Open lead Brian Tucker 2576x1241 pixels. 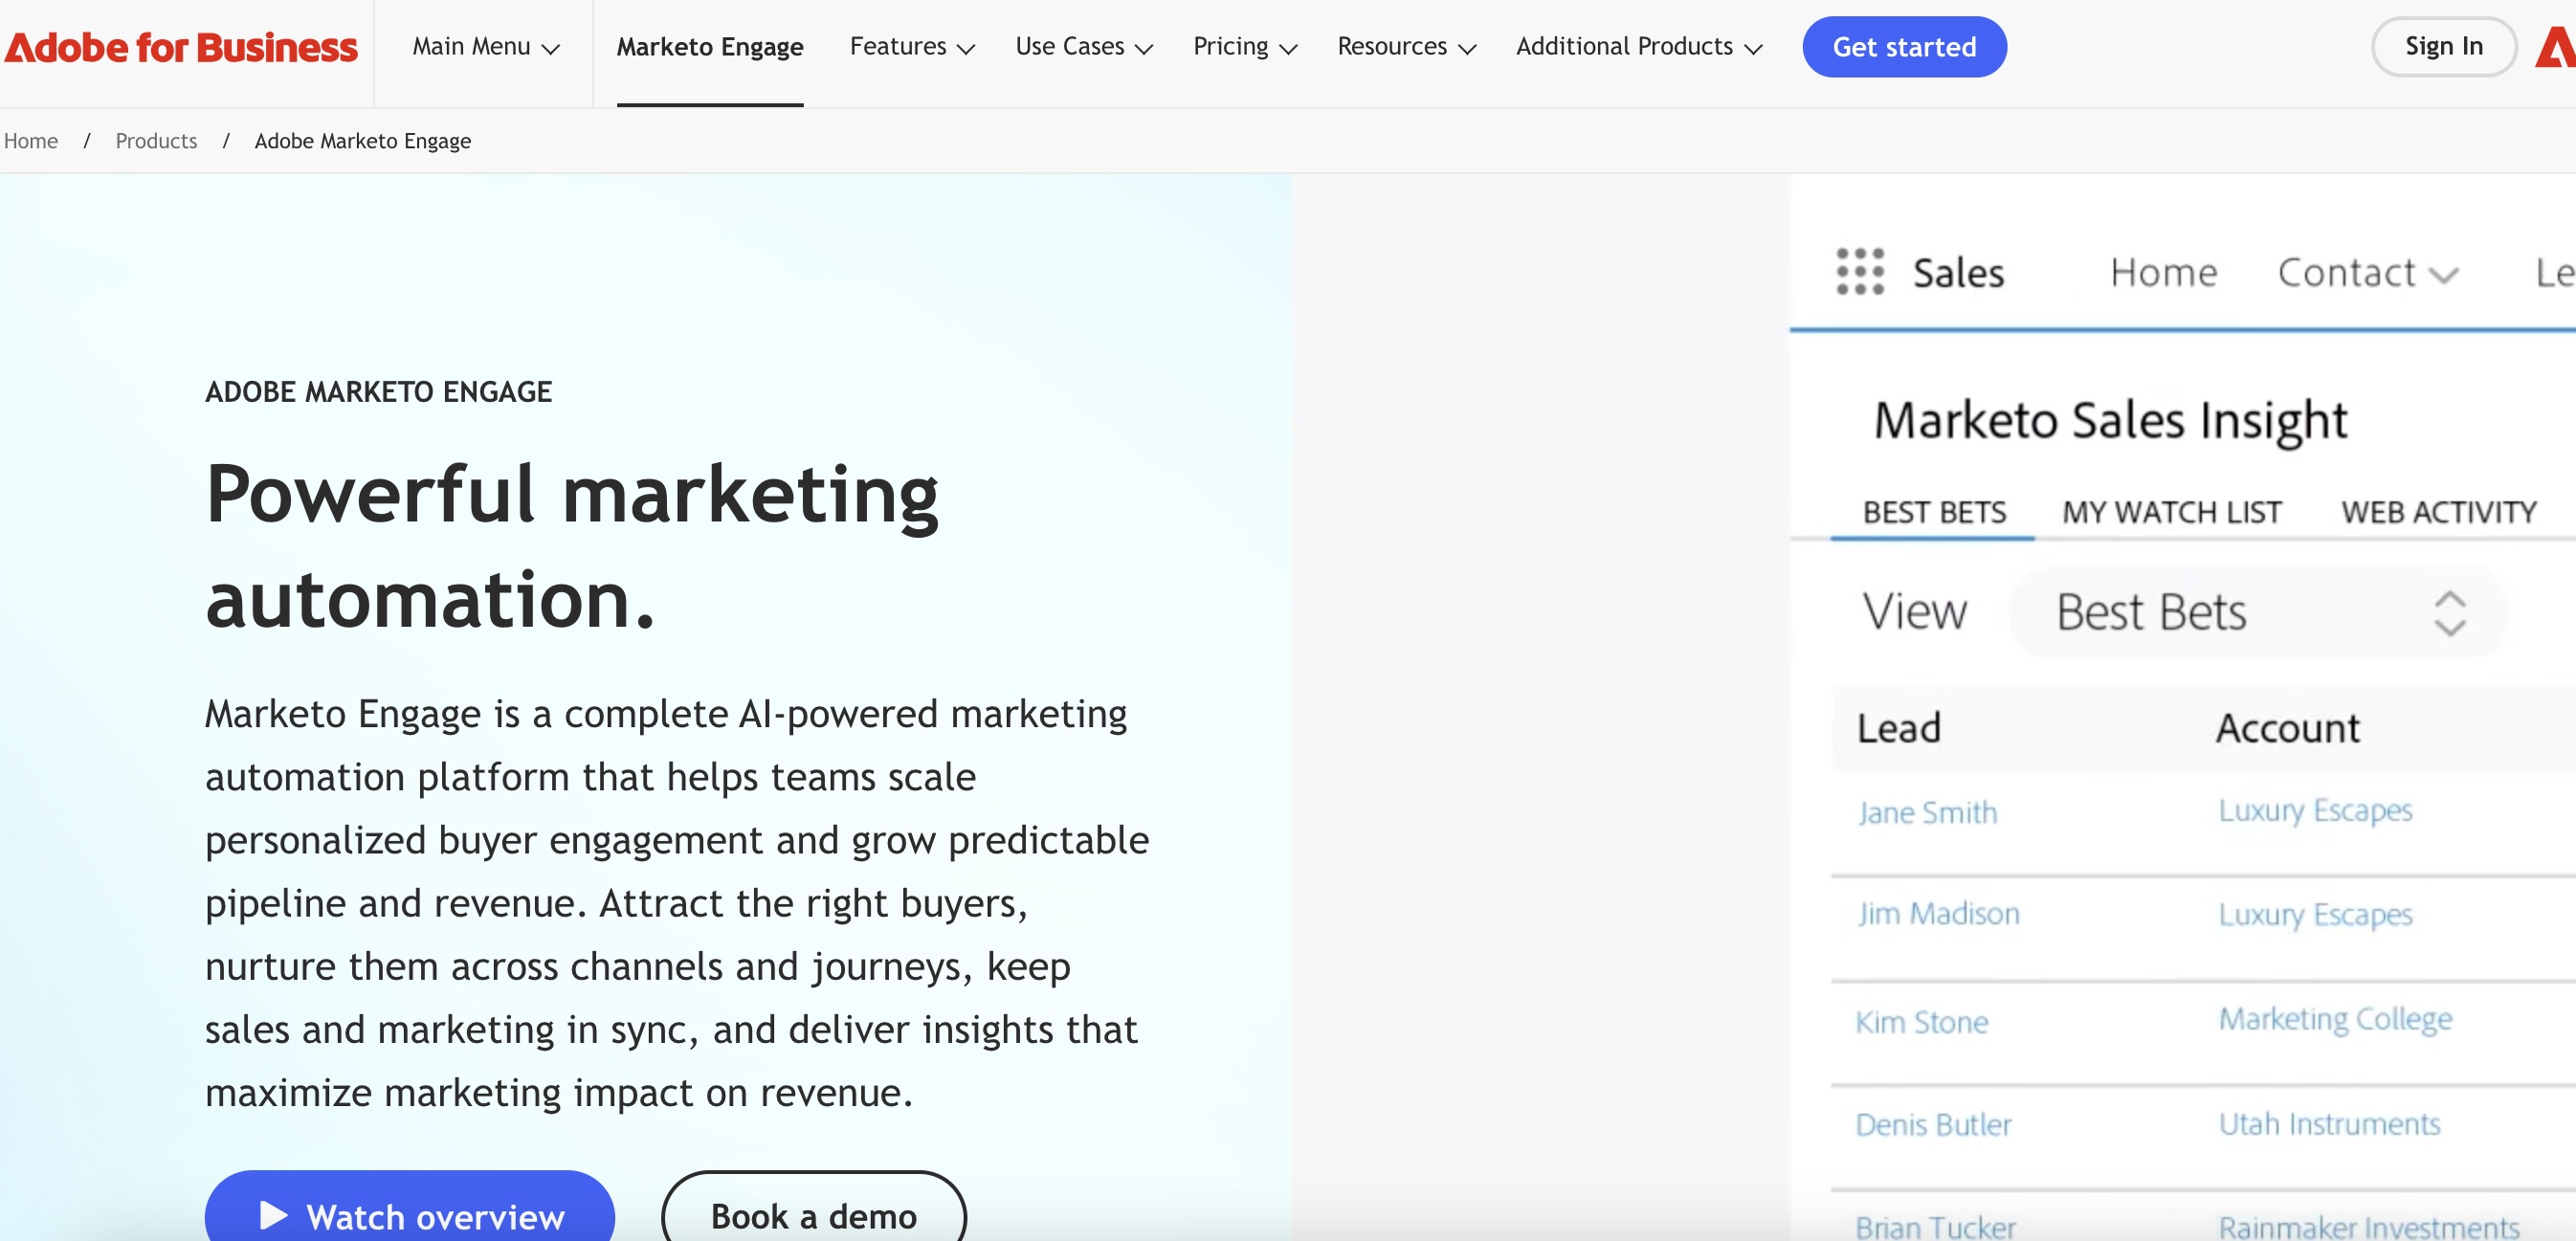[x=1935, y=1227]
